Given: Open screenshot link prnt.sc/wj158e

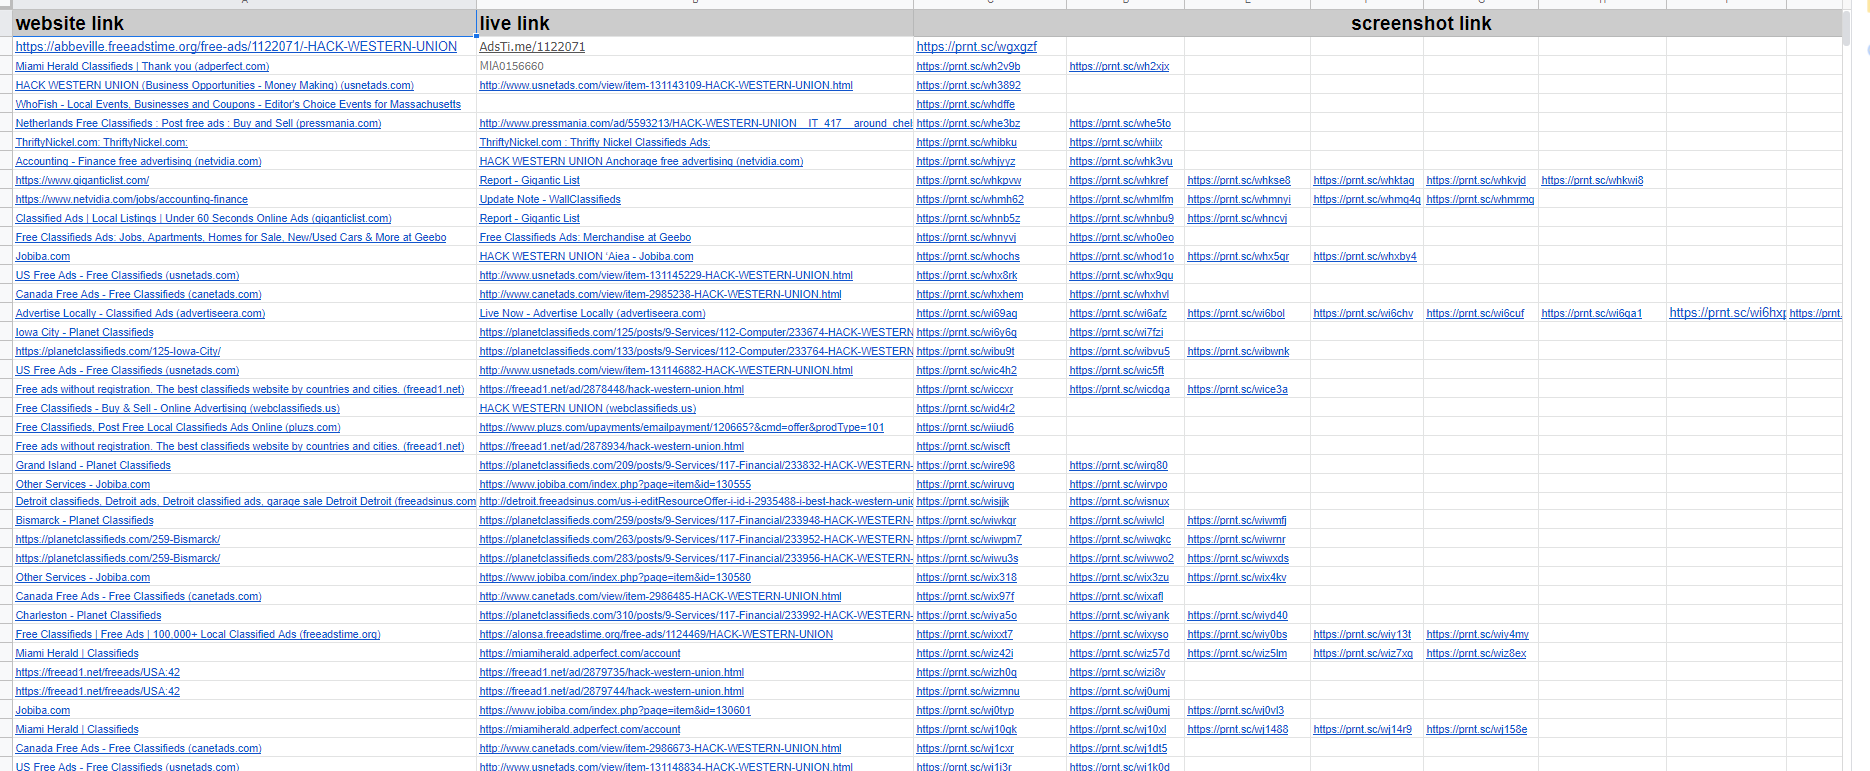Looking at the screenshot, I should pos(1477,730).
